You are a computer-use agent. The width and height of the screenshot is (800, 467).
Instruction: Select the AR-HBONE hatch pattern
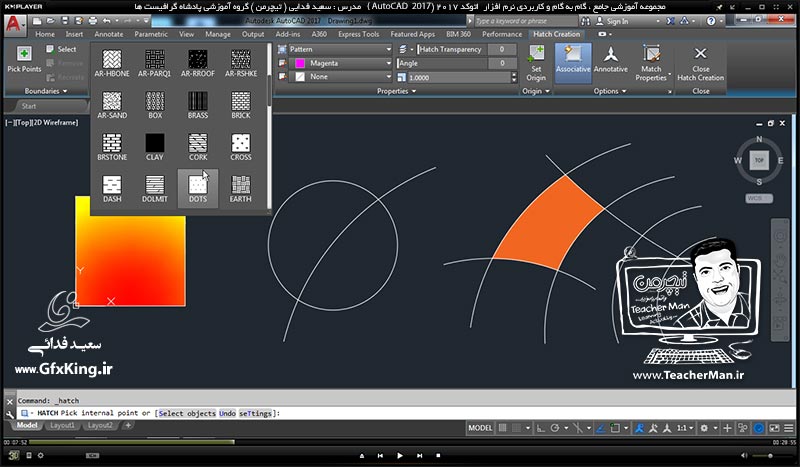[x=112, y=63]
